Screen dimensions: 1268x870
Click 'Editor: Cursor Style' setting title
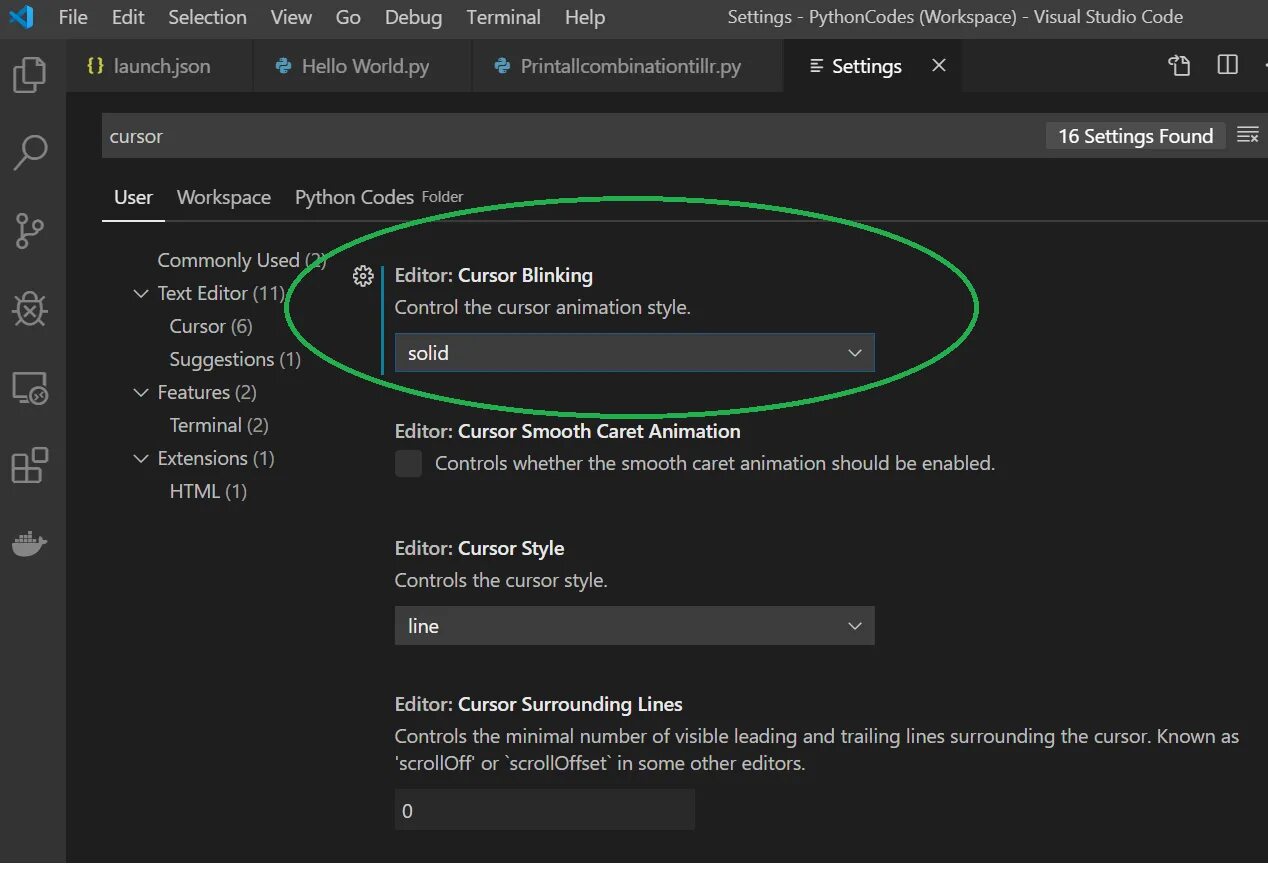click(x=480, y=548)
